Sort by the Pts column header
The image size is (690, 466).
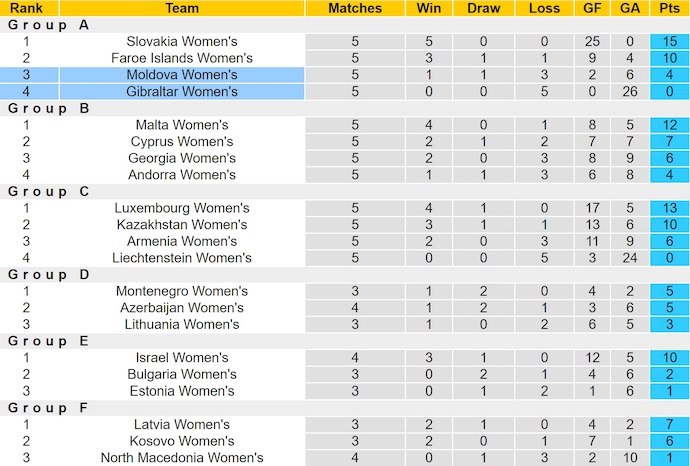point(669,8)
